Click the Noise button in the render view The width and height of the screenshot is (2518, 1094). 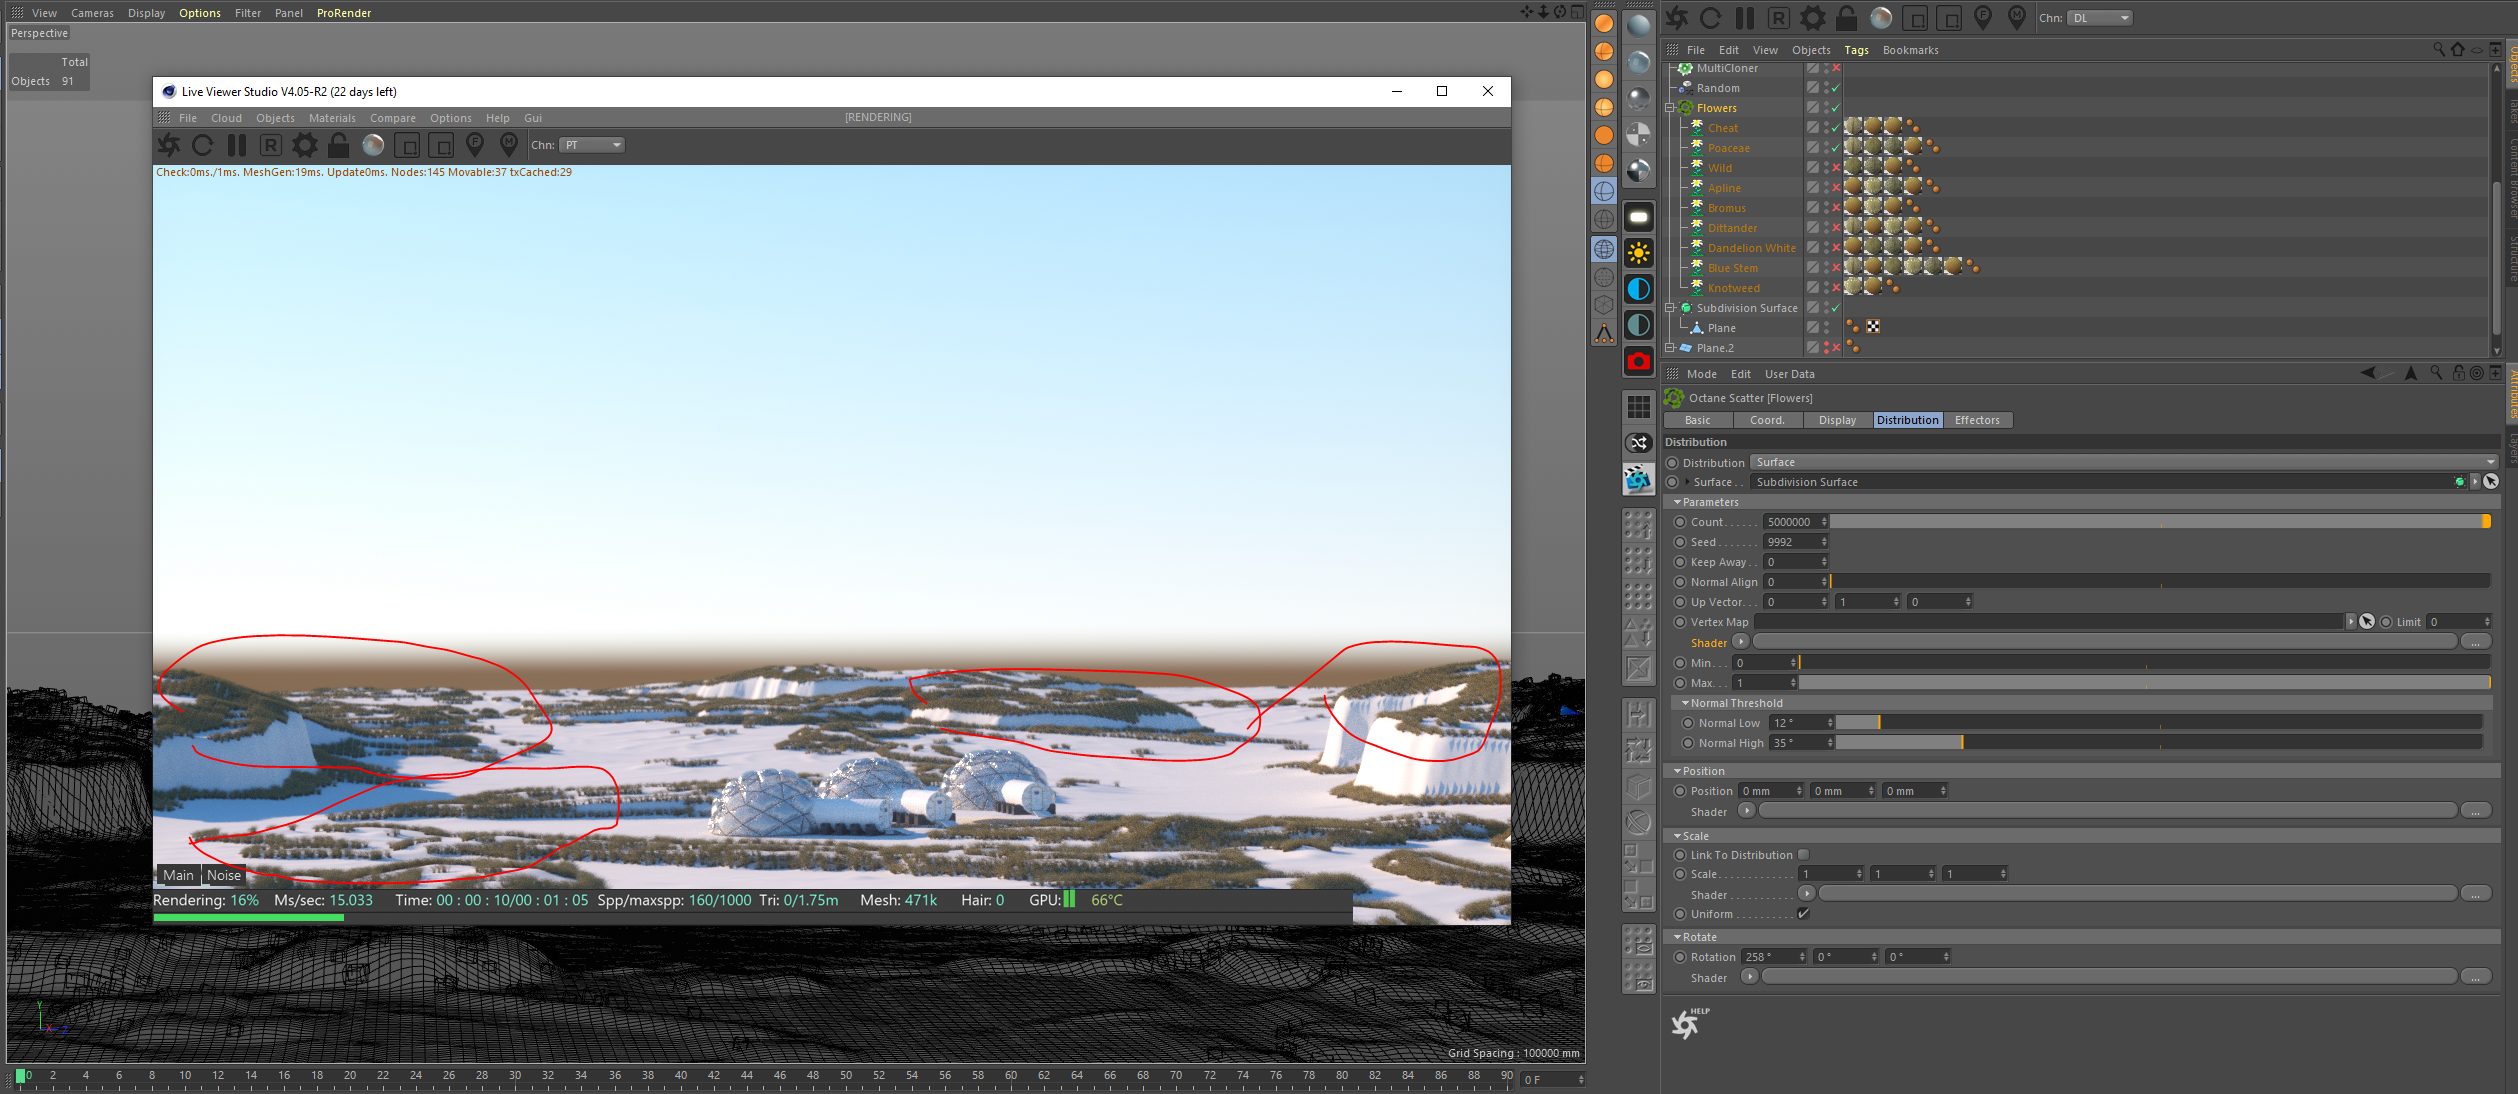point(224,875)
